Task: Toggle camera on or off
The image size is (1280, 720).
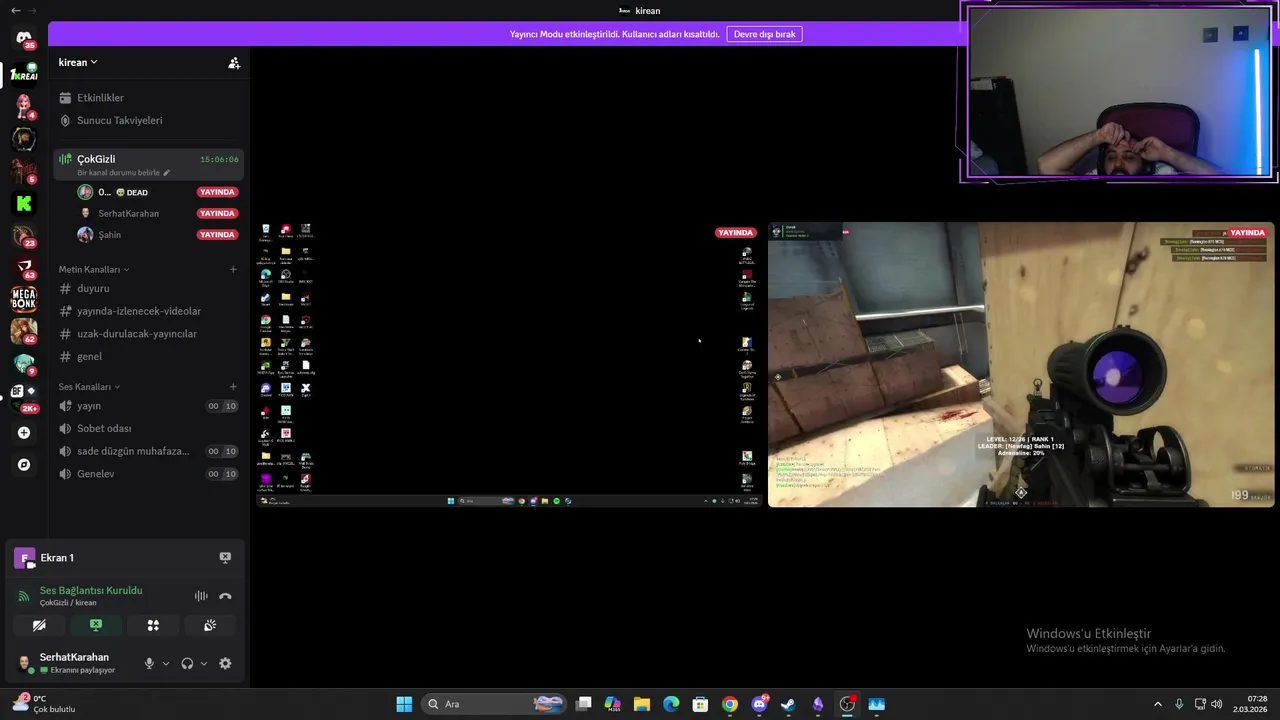Action: tap(39, 625)
